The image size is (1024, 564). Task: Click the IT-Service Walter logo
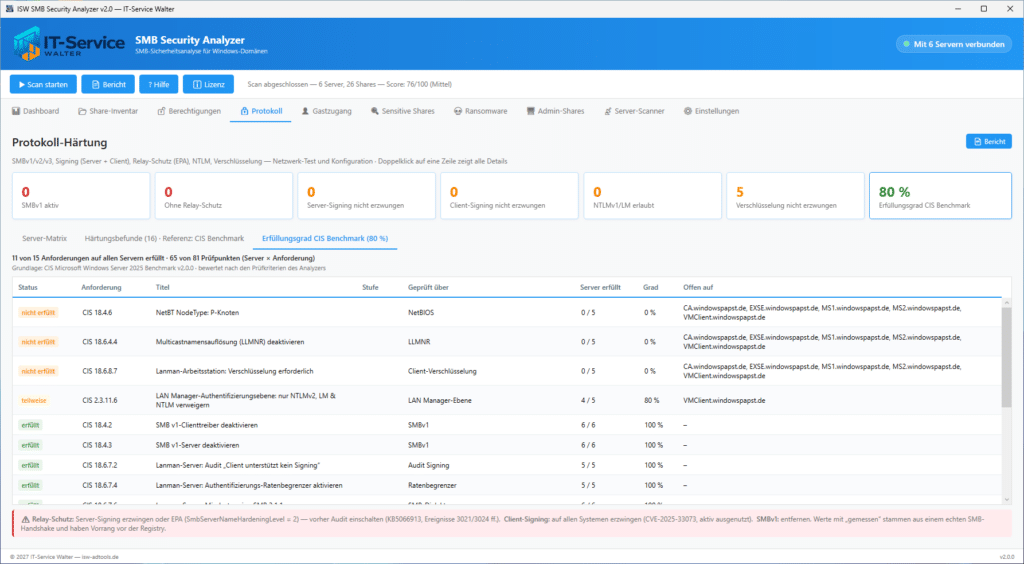[69, 44]
